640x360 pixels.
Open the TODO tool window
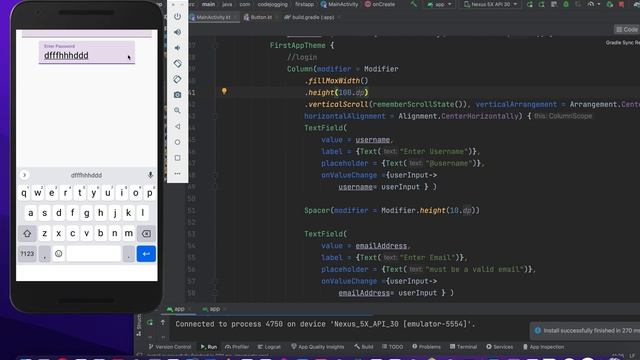(x=392, y=347)
